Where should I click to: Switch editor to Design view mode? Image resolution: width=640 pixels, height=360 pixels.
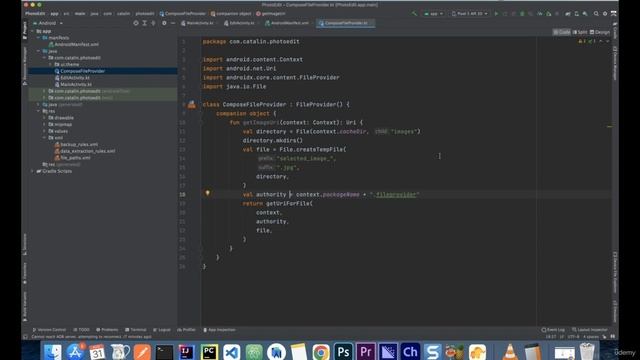600,32
